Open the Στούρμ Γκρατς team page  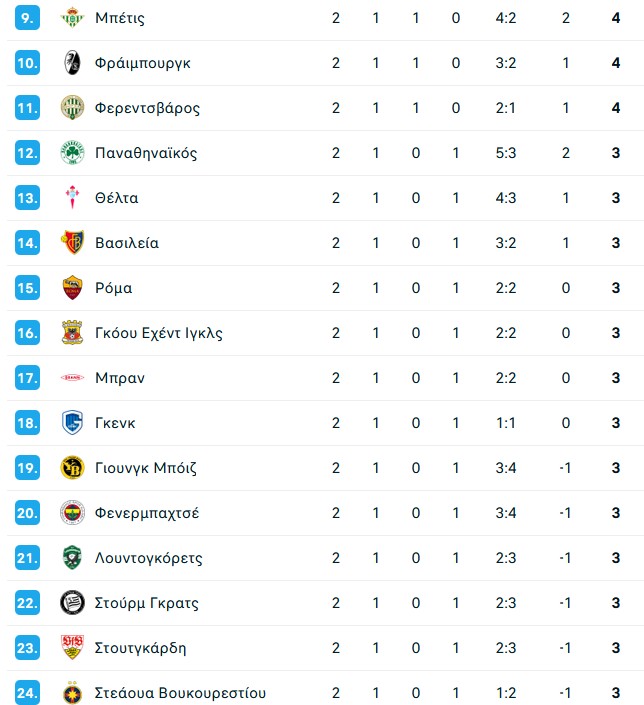[146, 603]
